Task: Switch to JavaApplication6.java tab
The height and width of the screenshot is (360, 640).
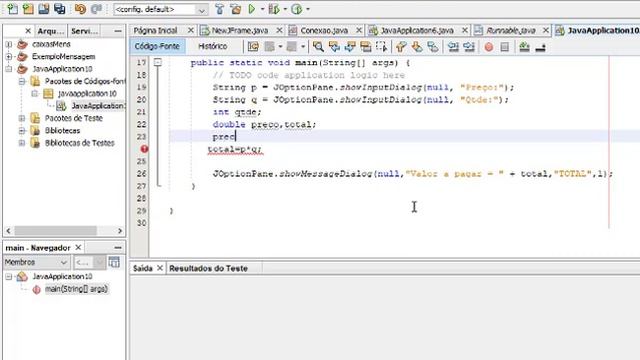Action: click(x=417, y=31)
